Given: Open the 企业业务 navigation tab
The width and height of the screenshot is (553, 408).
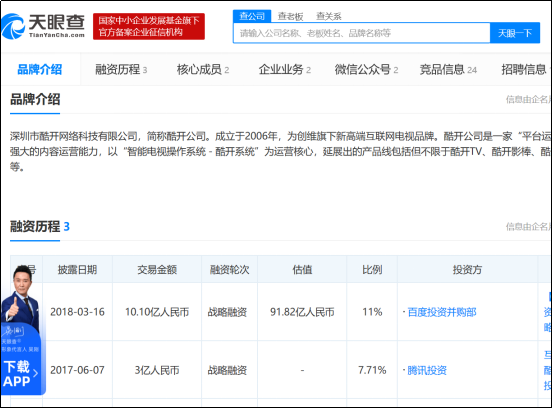Looking at the screenshot, I should (285, 69).
